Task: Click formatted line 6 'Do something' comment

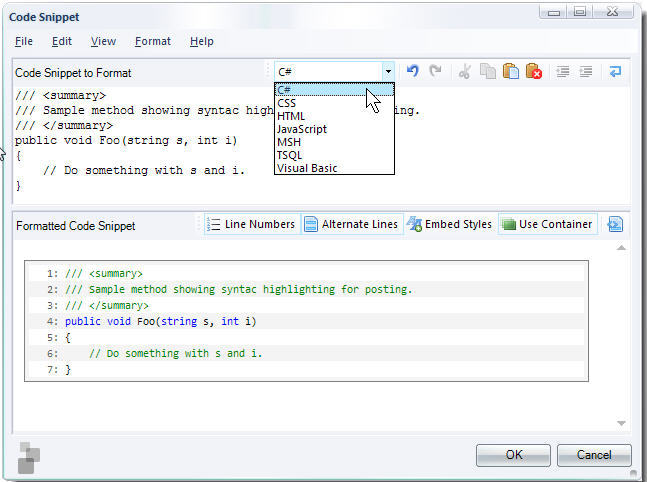Action: [175, 353]
